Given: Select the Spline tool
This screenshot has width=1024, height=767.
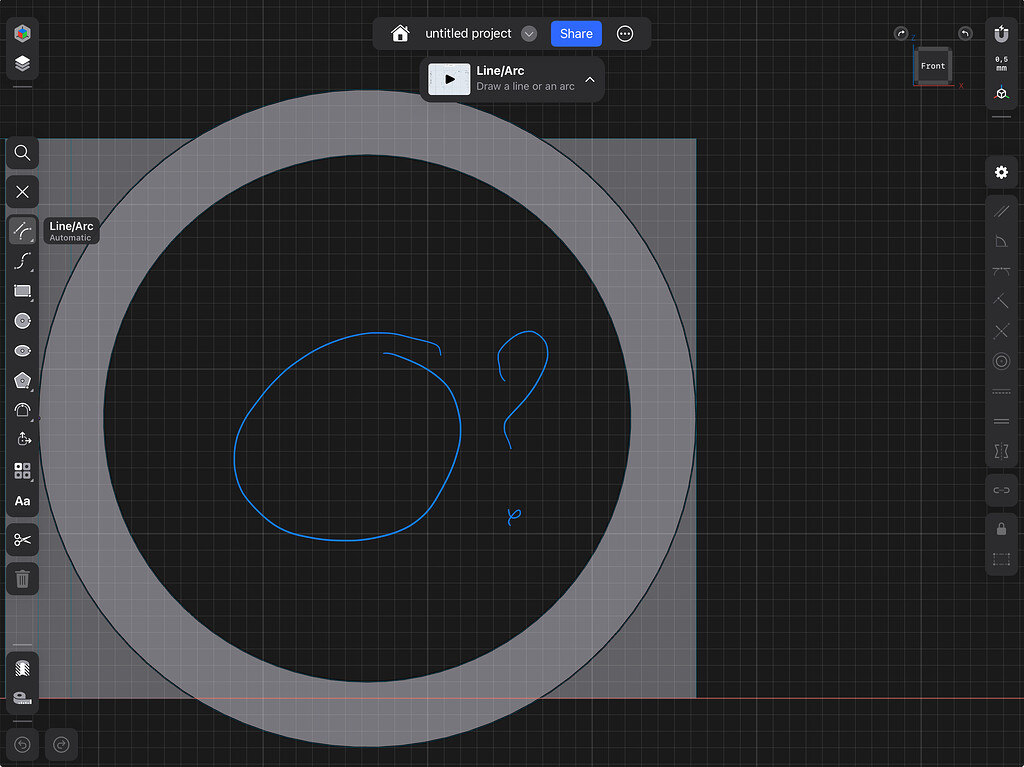Looking at the screenshot, I should [x=22, y=260].
